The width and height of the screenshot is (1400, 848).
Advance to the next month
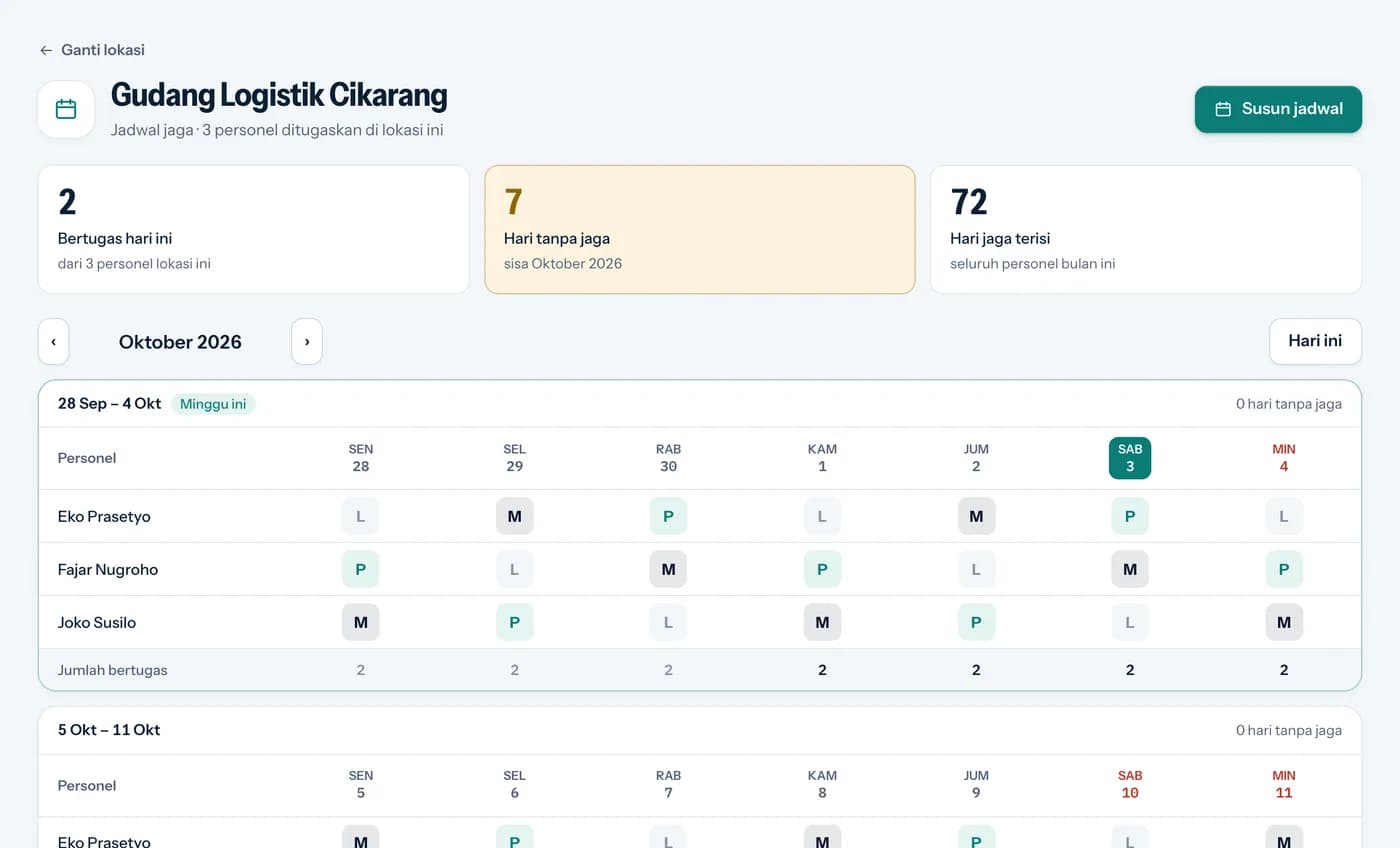click(x=307, y=342)
